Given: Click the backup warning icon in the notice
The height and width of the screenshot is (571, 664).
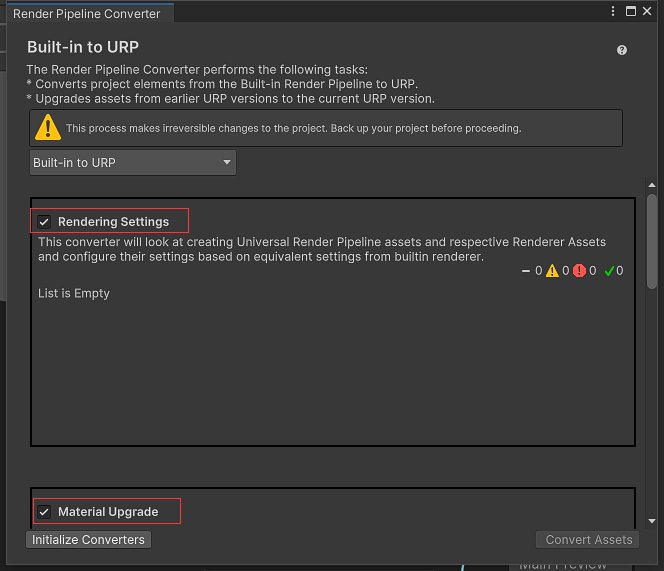Looking at the screenshot, I should tap(48, 128).
